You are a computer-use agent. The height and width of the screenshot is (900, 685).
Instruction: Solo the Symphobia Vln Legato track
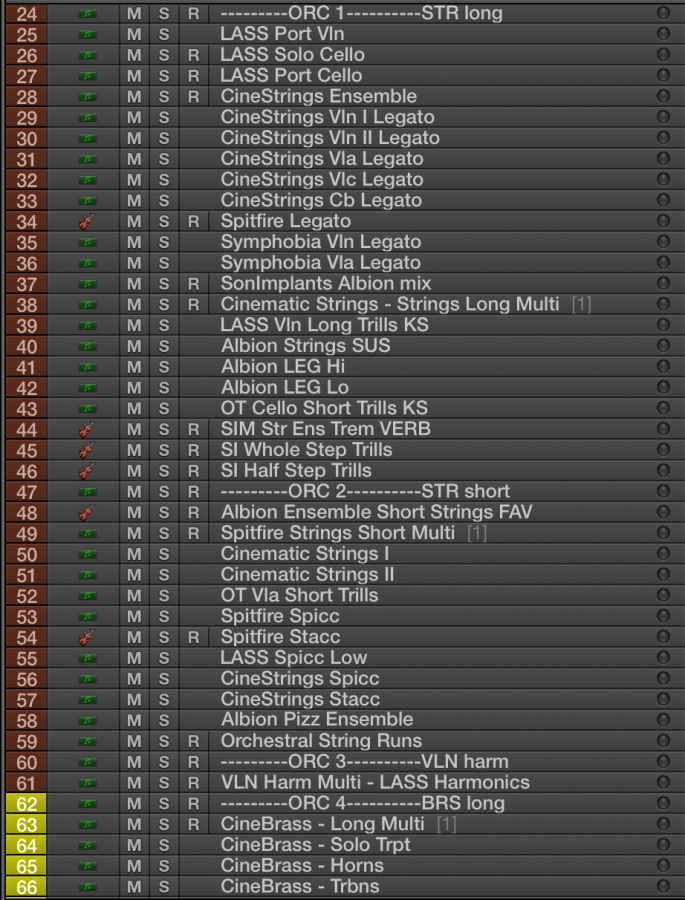tap(164, 242)
